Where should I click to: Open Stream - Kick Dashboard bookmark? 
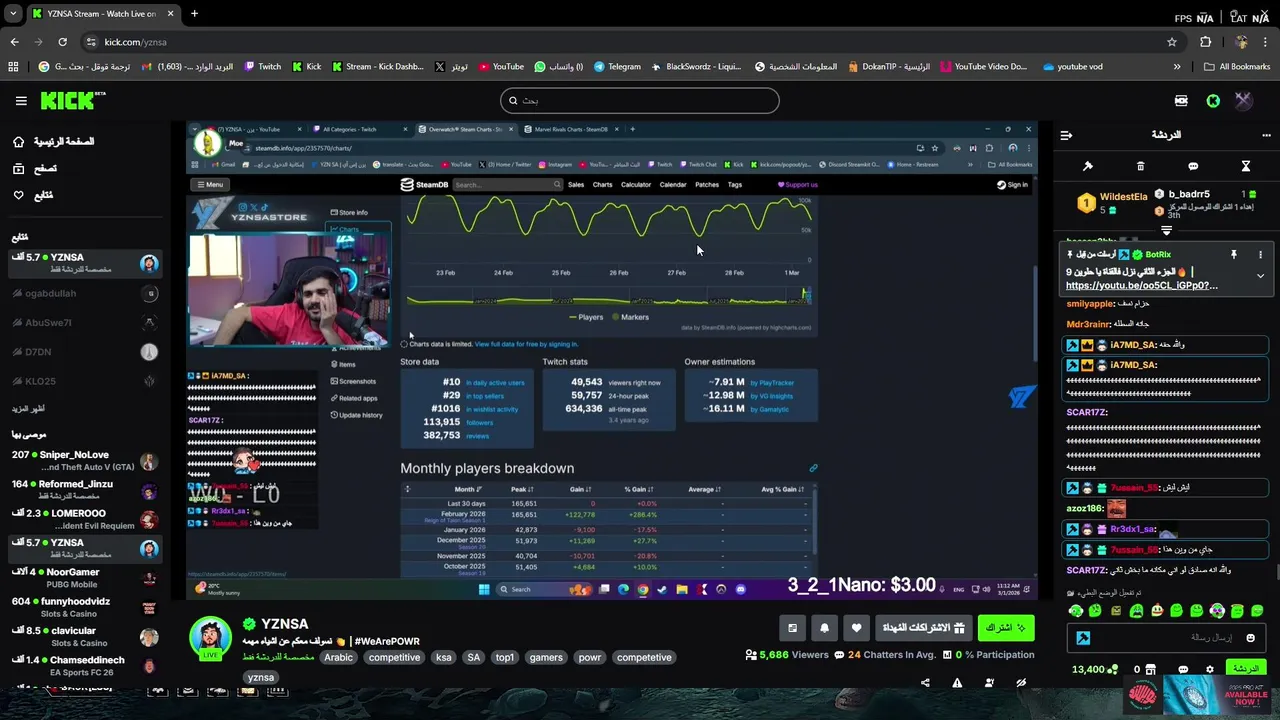378,67
